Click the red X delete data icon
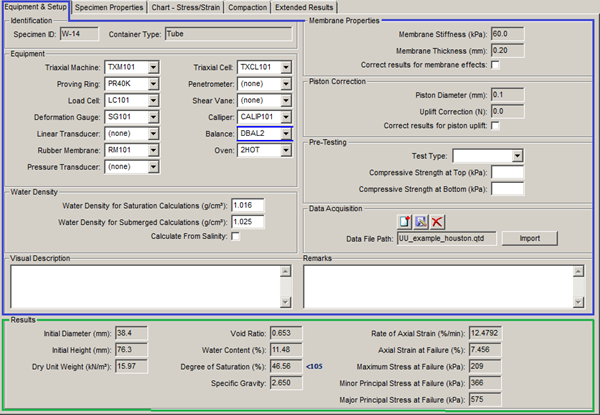600x415 pixels. click(x=437, y=221)
